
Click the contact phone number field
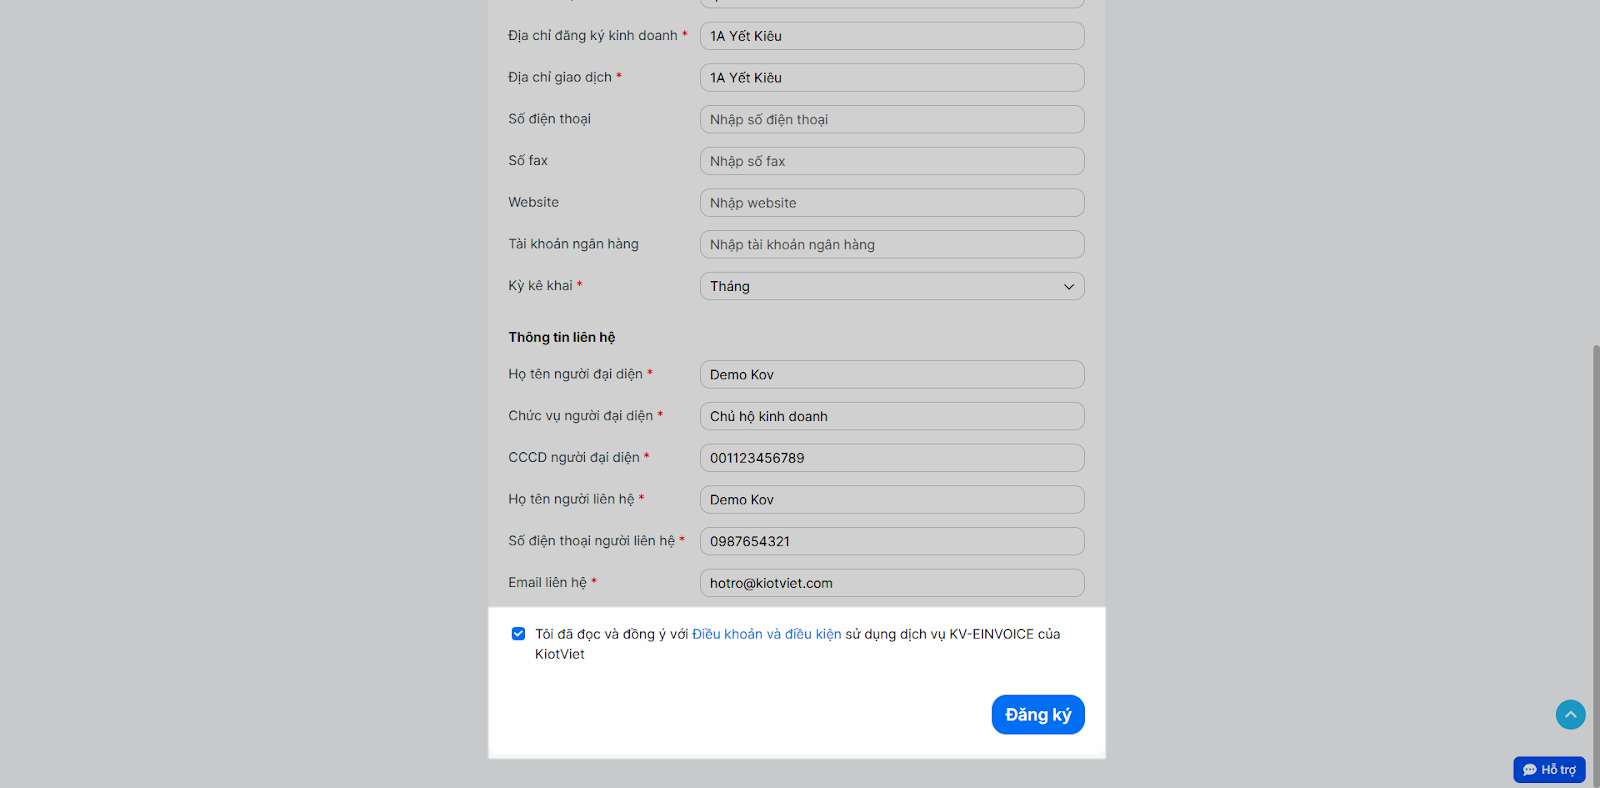(x=891, y=542)
